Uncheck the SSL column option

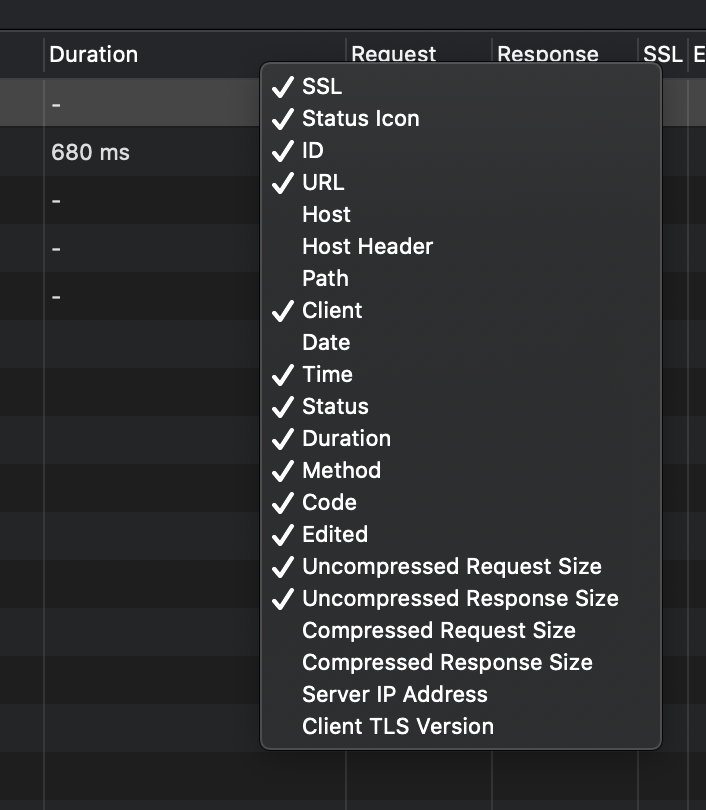pos(461,86)
